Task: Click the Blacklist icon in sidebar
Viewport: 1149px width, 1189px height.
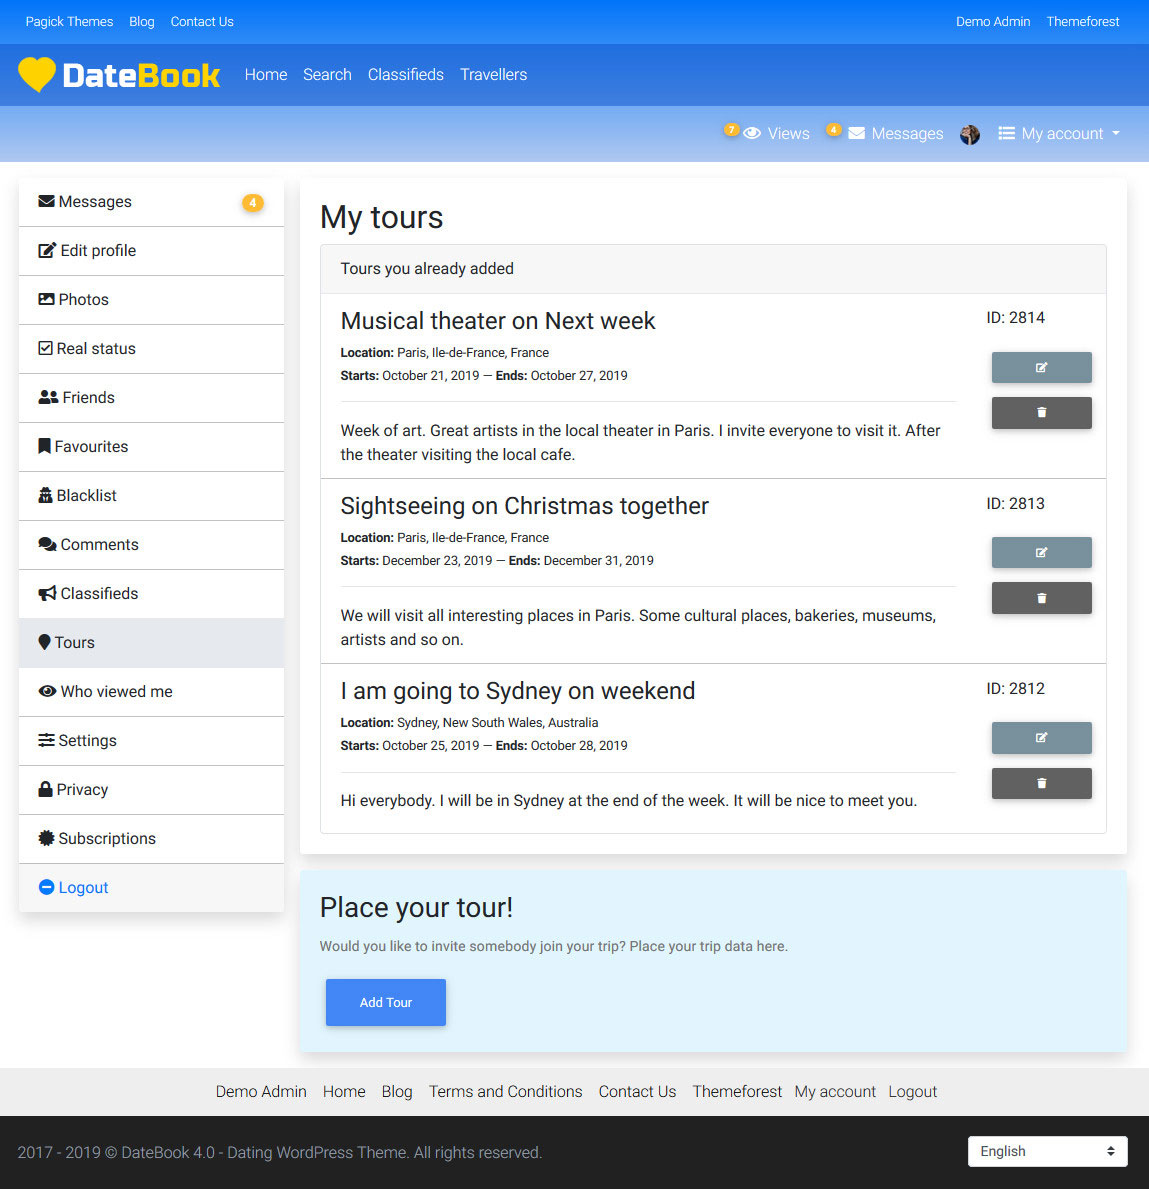Action: (x=46, y=495)
